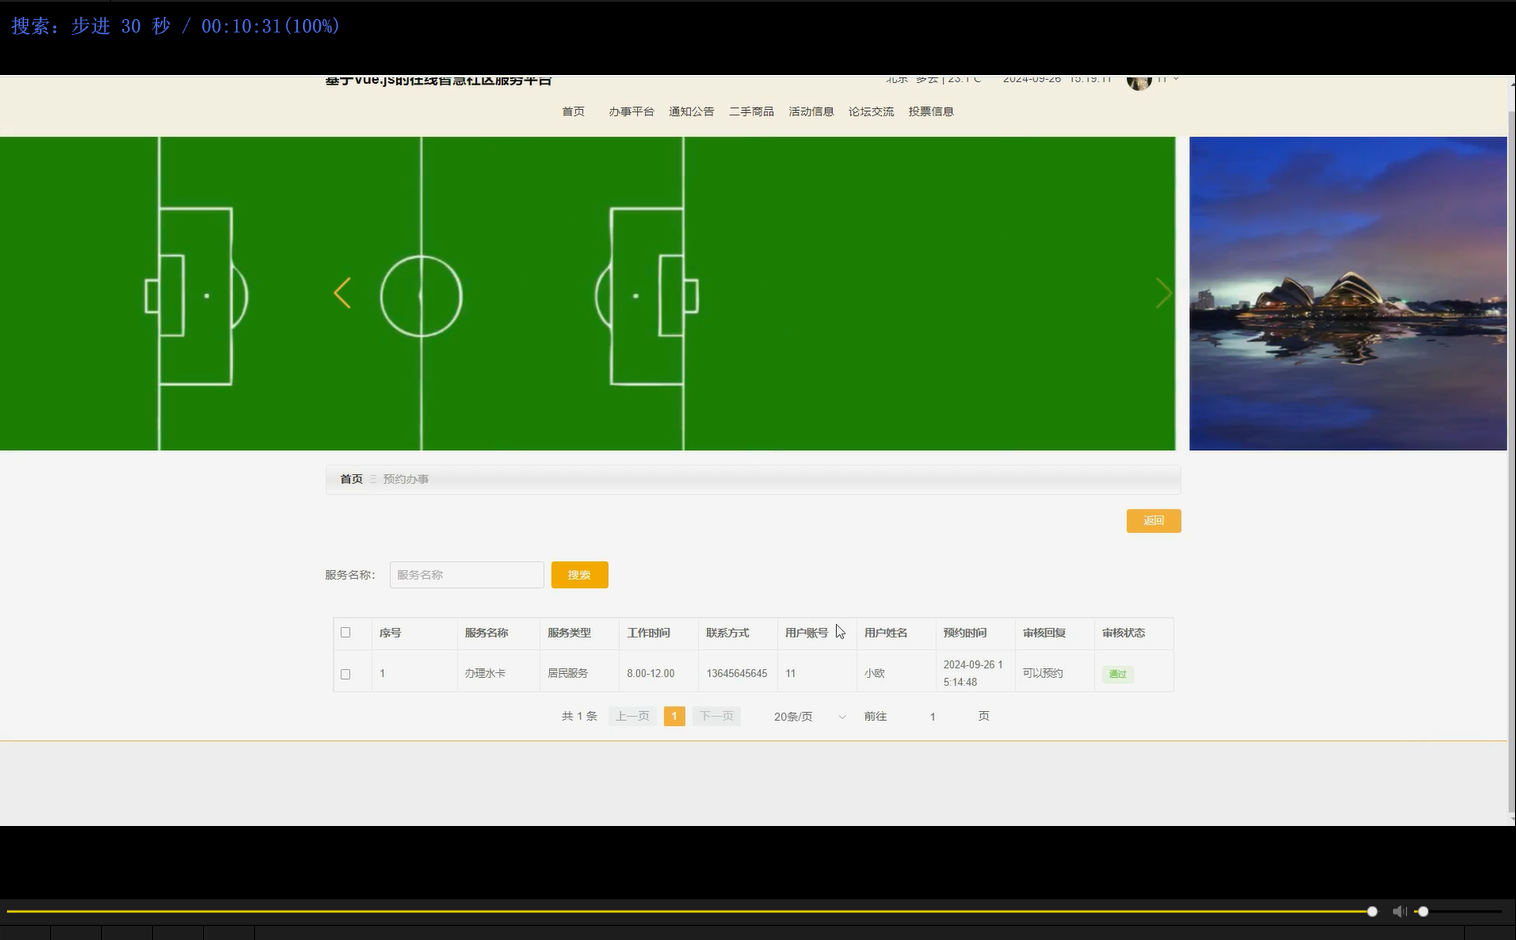Click the 居民服务 service type cell
Screen dimensions: 1516x940
pyautogui.click(x=568, y=674)
